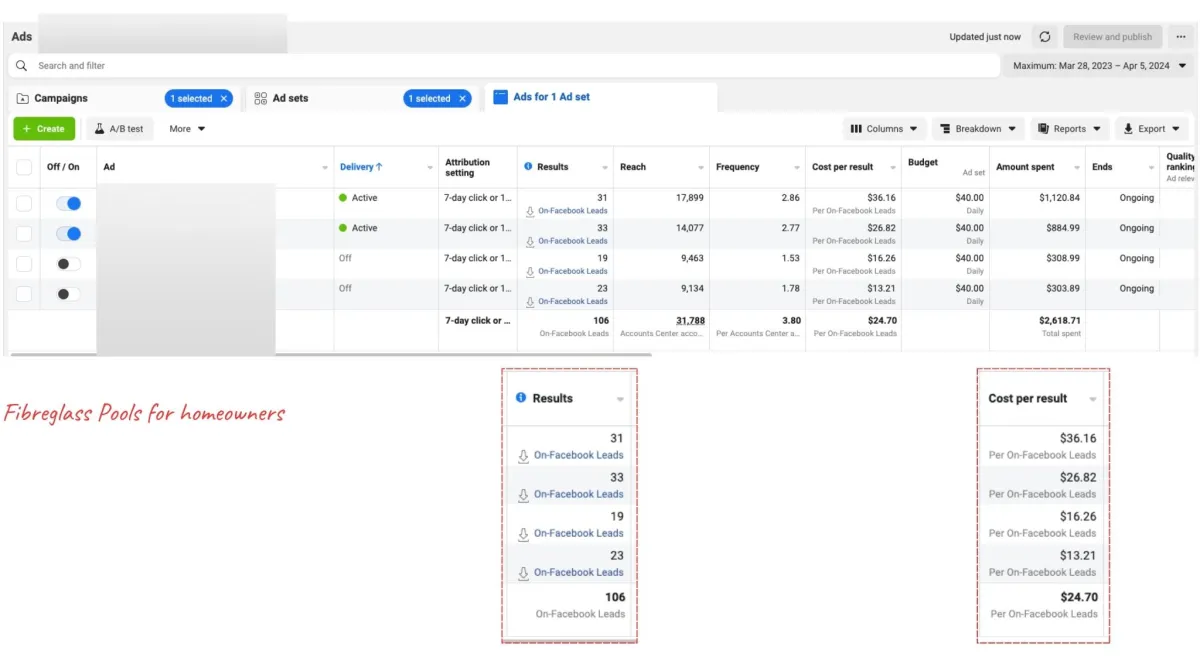Open the three-dot more options menu
Viewport: 1200px width, 657px height.
[x=1181, y=37]
